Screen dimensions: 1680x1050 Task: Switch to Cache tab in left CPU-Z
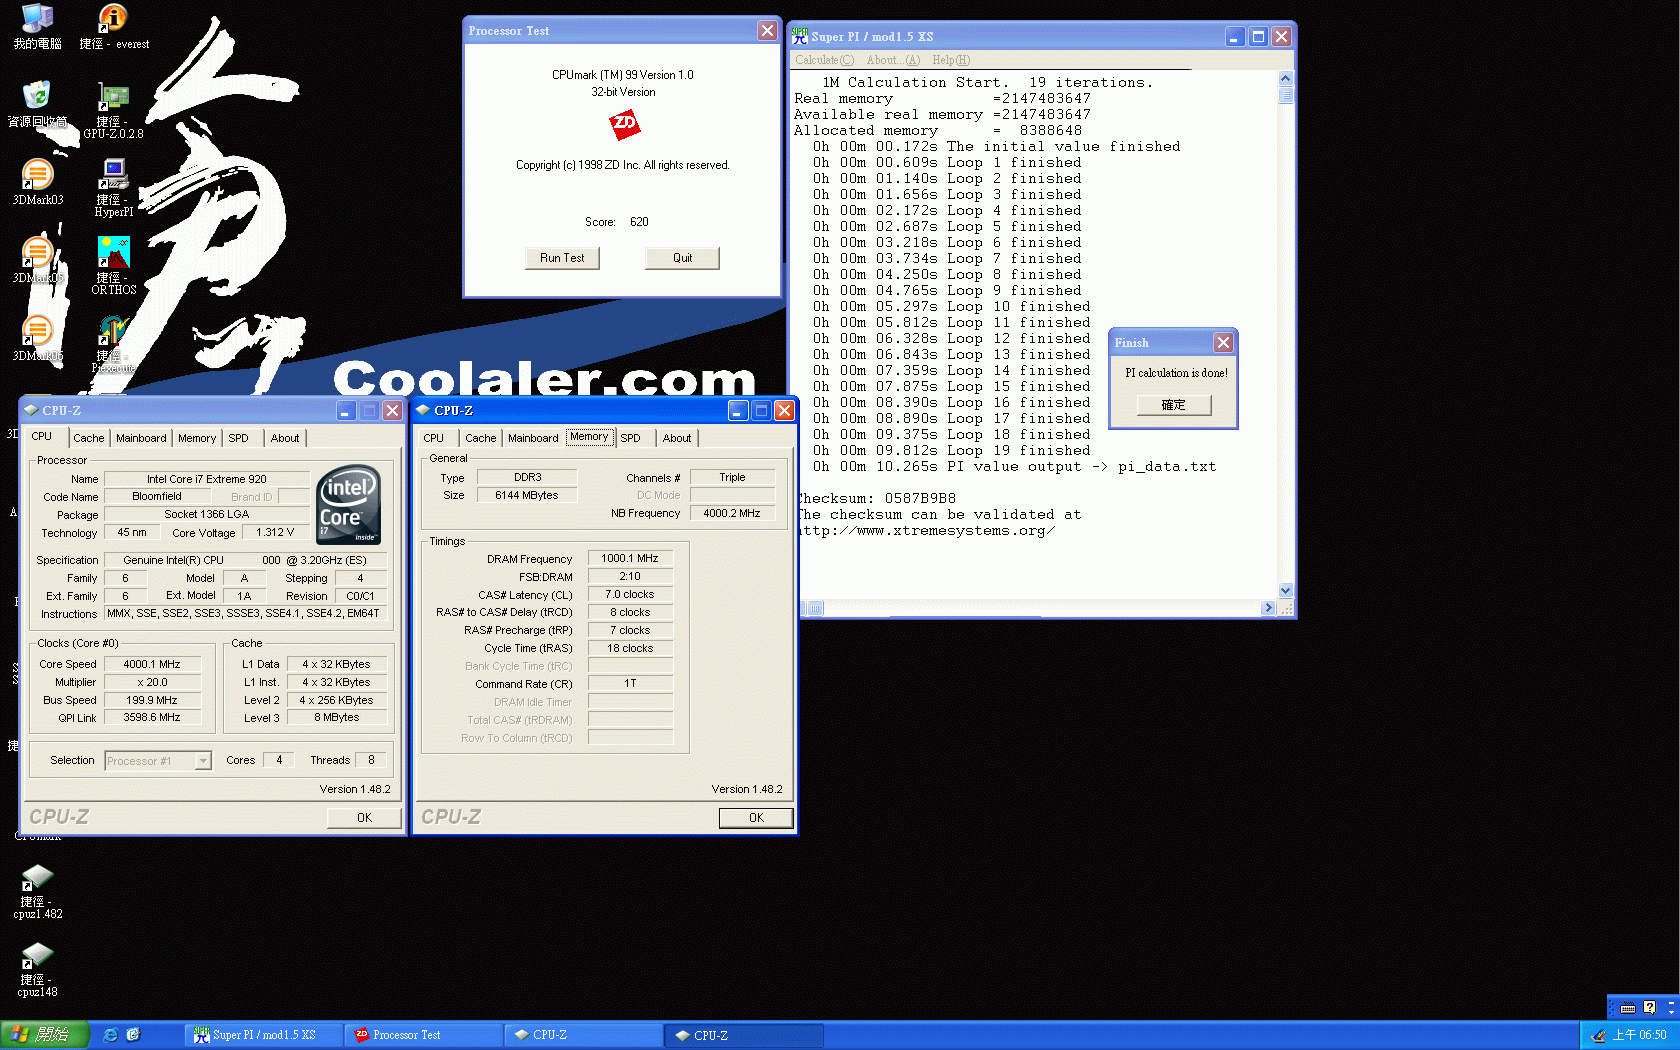(88, 438)
